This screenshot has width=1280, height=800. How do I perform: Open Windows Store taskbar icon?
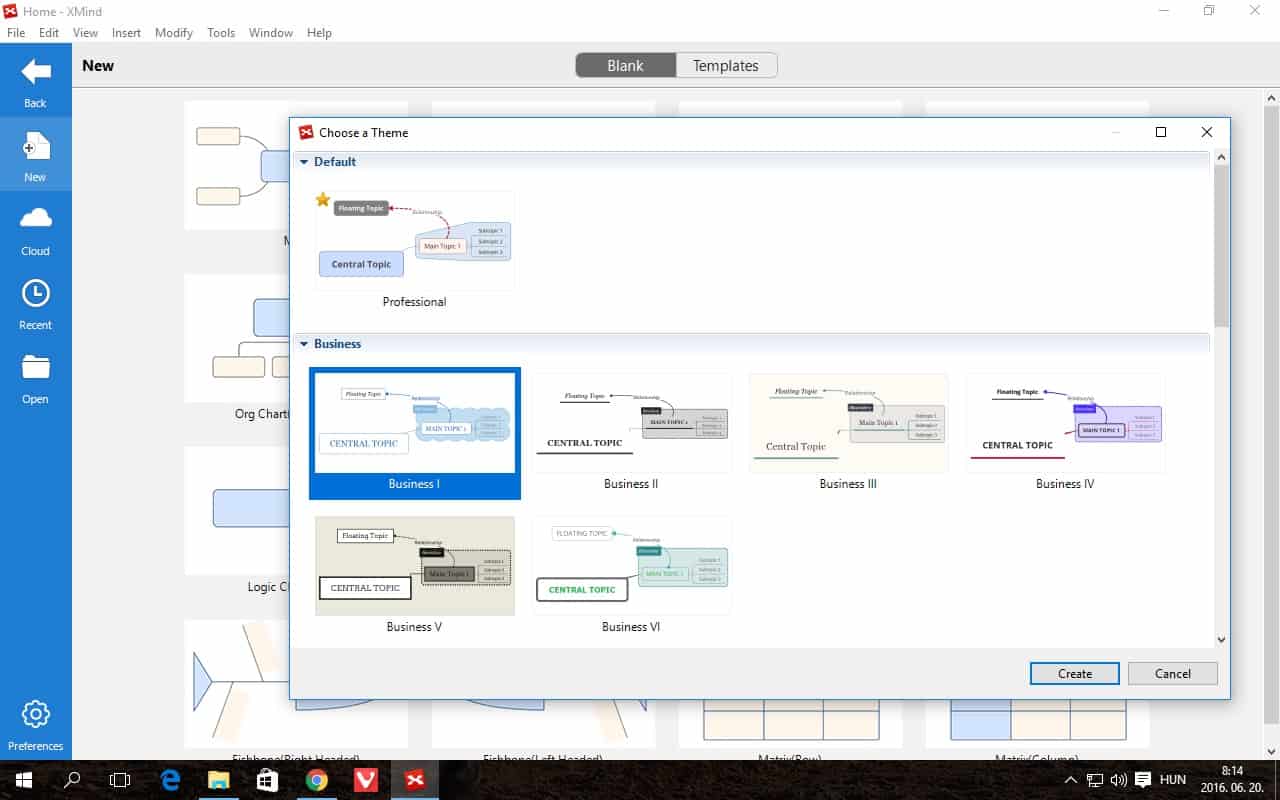click(x=268, y=780)
